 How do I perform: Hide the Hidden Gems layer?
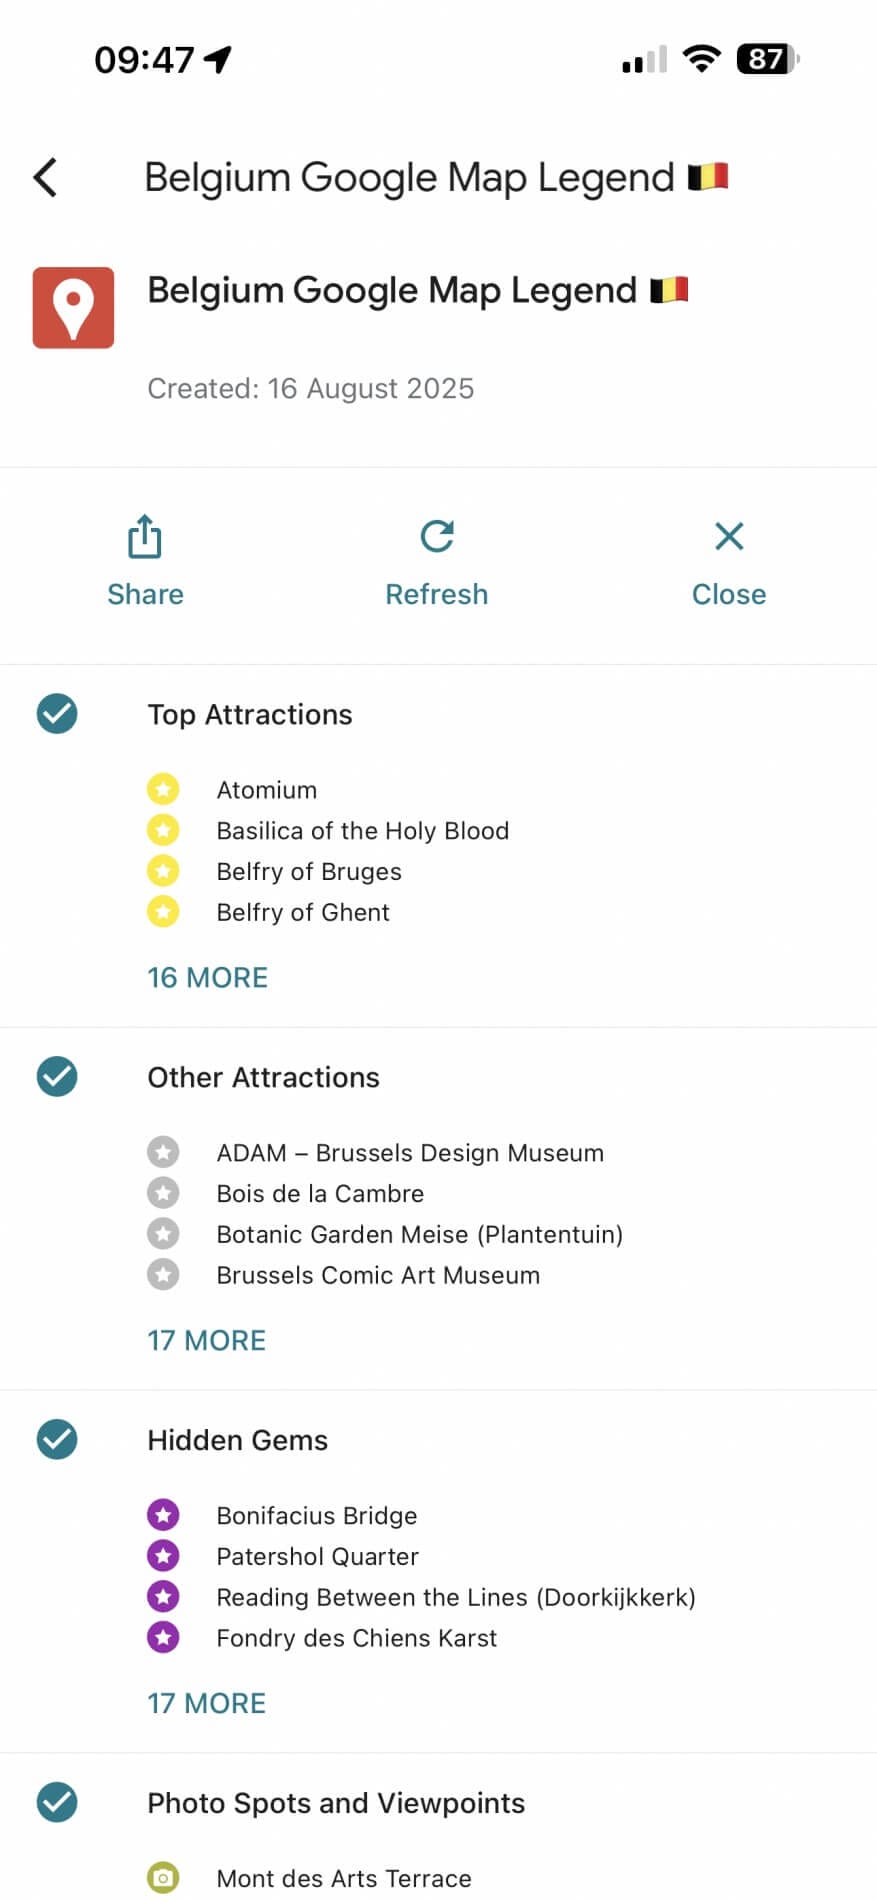pos(57,1440)
